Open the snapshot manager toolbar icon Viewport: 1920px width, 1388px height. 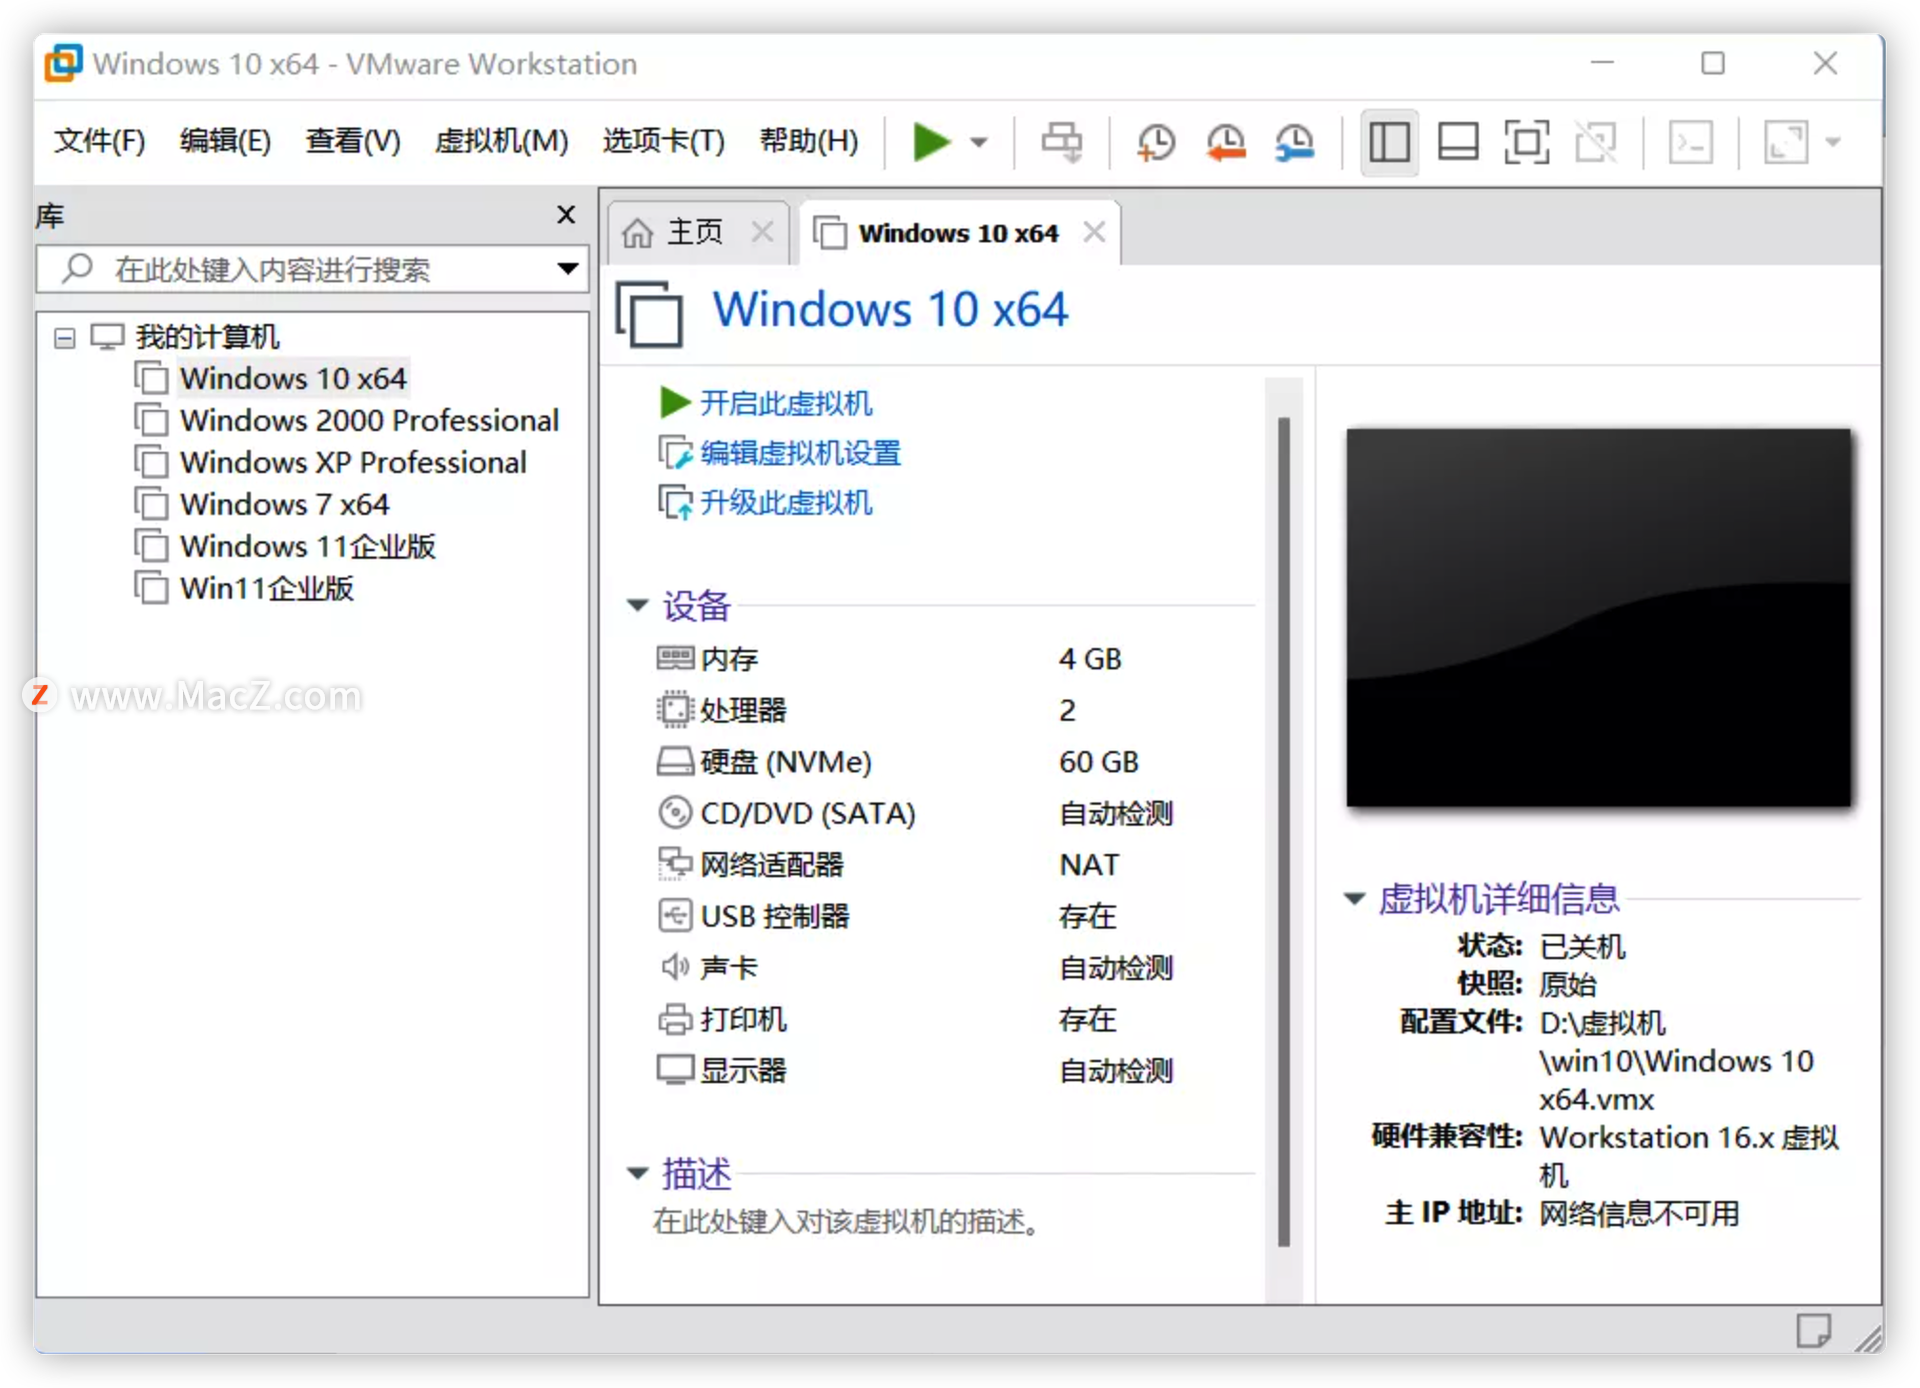coord(1295,142)
